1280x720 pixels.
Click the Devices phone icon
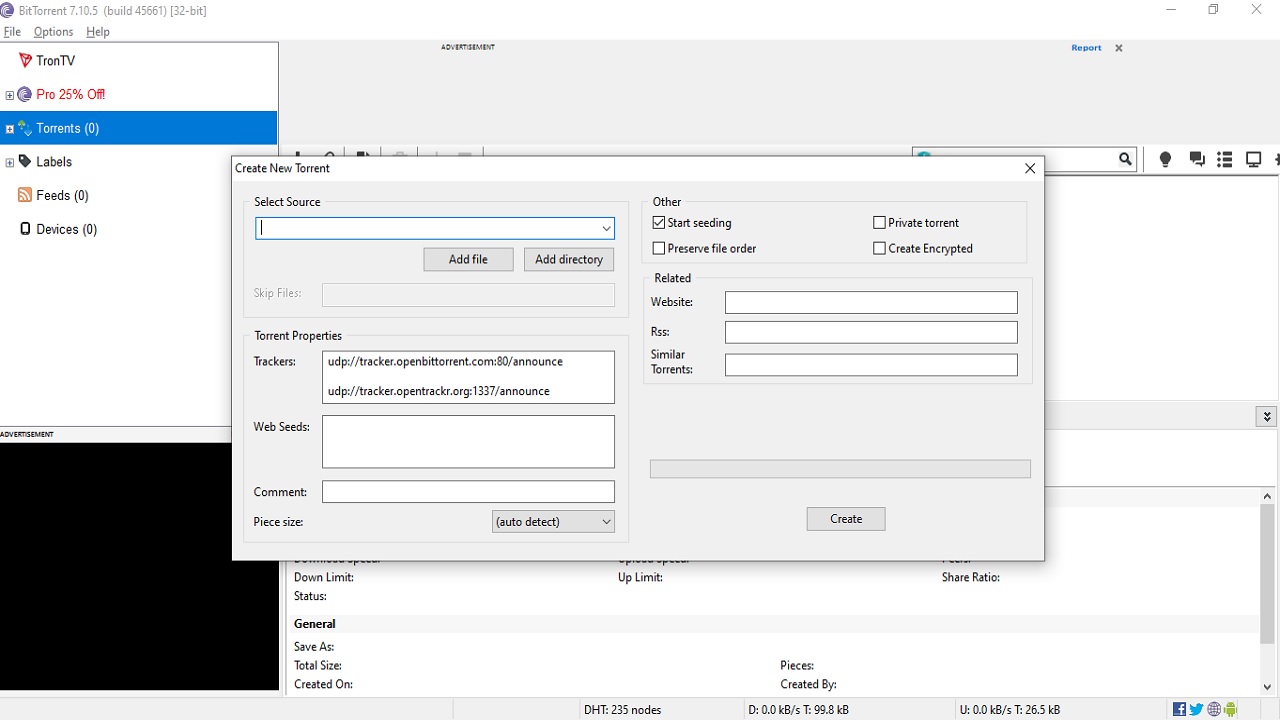25,229
